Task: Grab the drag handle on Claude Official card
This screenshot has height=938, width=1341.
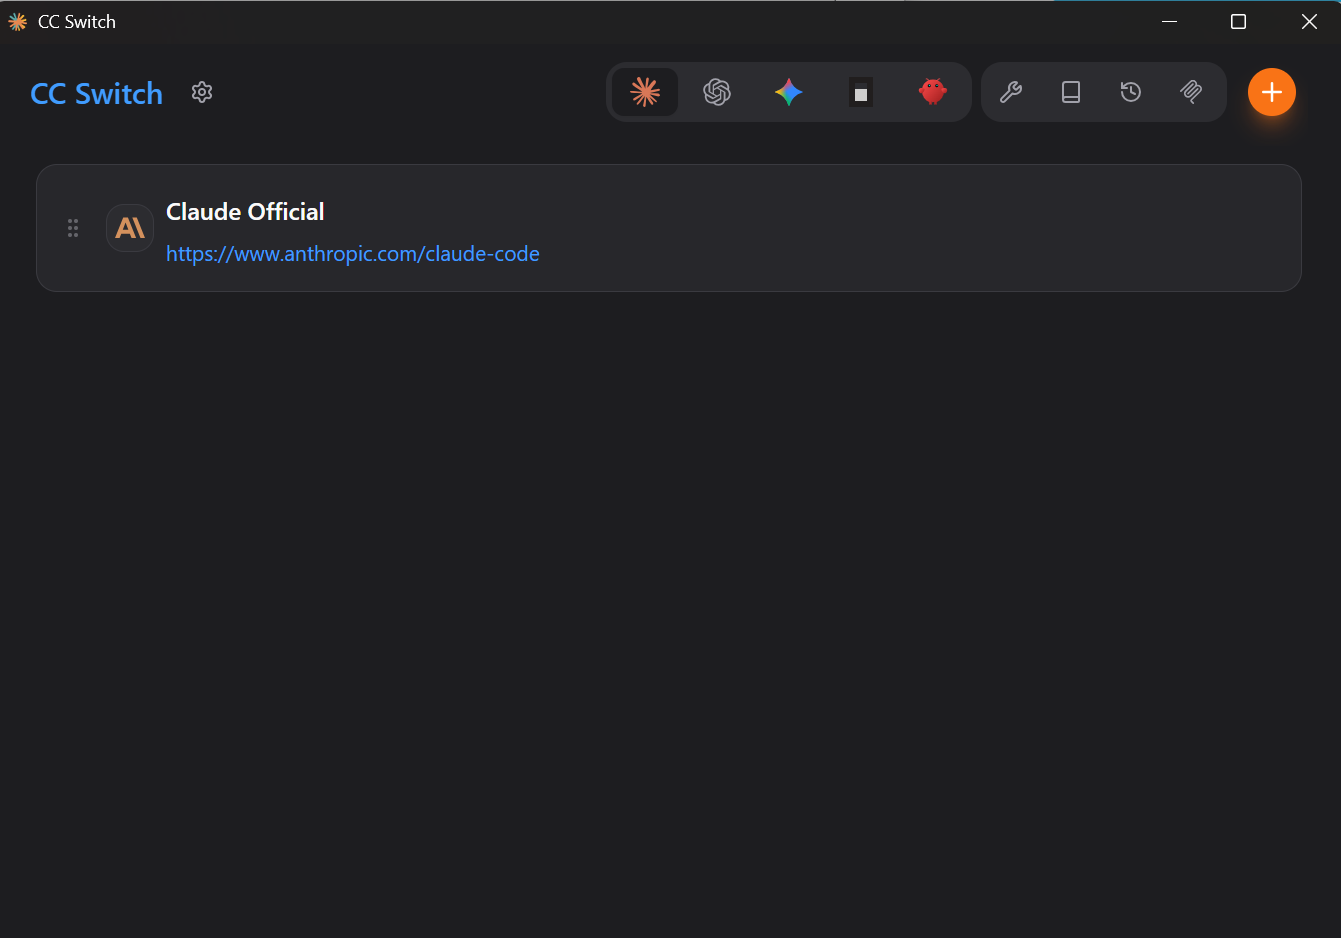Action: point(73,228)
